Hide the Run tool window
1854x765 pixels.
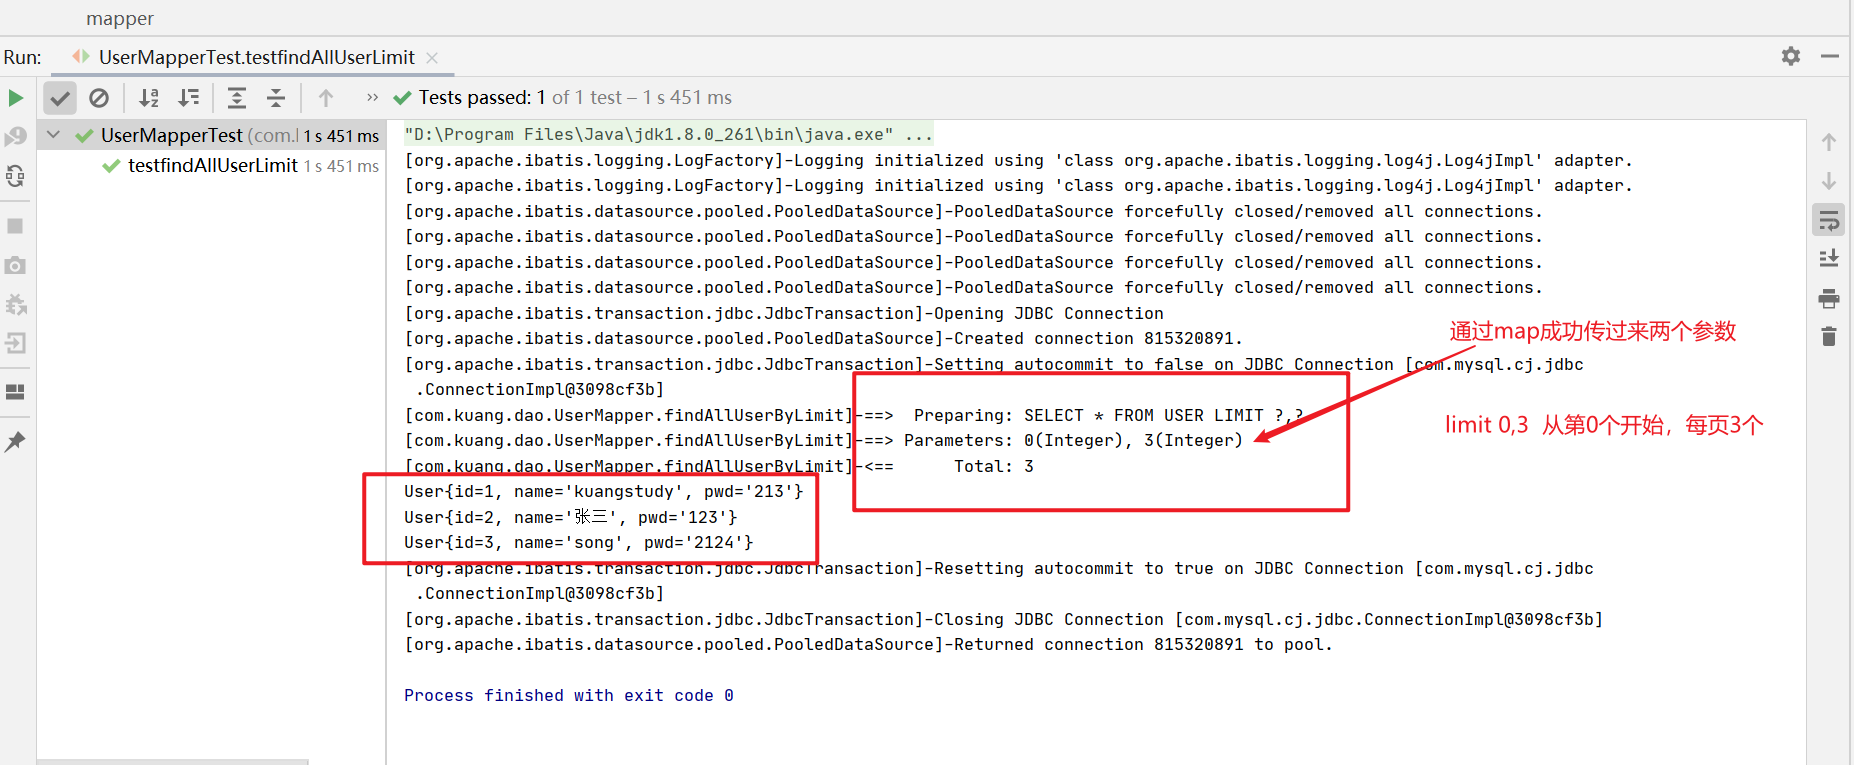coord(1830,56)
